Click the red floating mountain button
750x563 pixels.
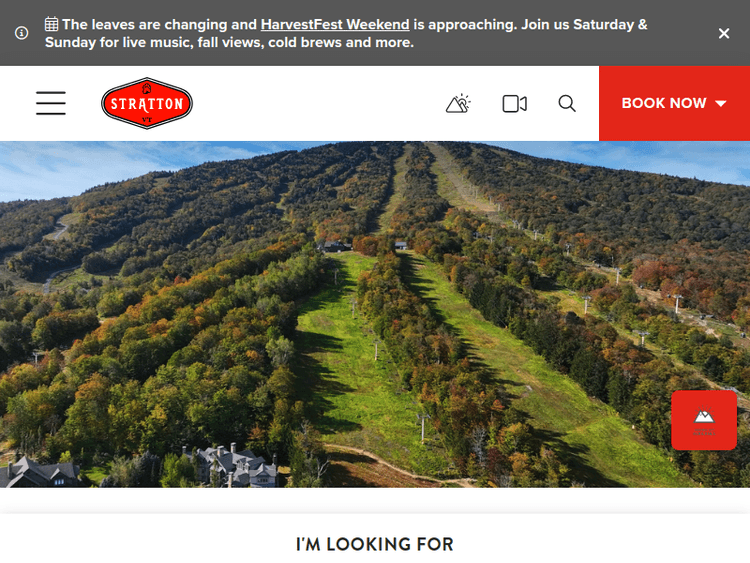coord(704,420)
